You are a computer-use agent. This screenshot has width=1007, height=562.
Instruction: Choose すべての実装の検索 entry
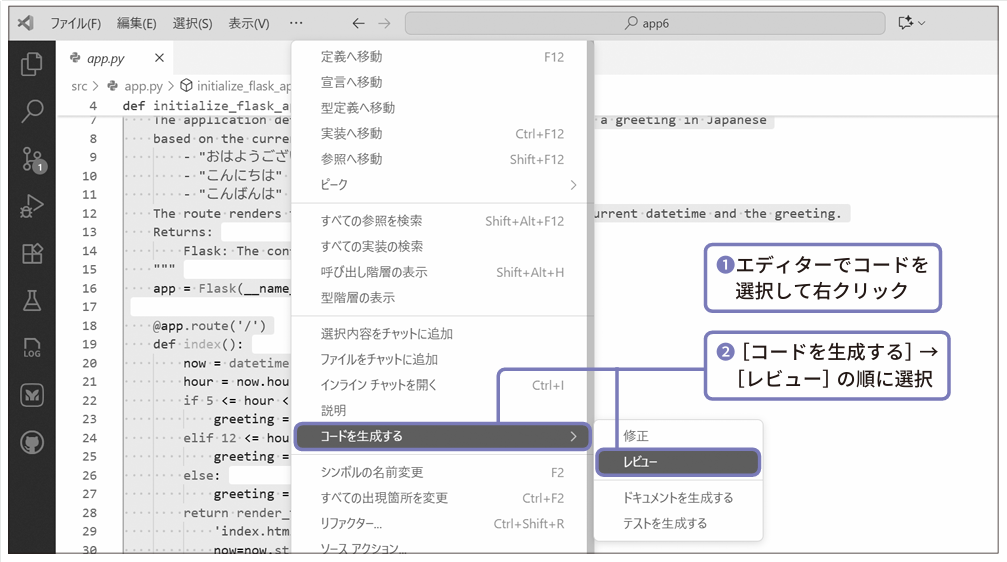442,247
